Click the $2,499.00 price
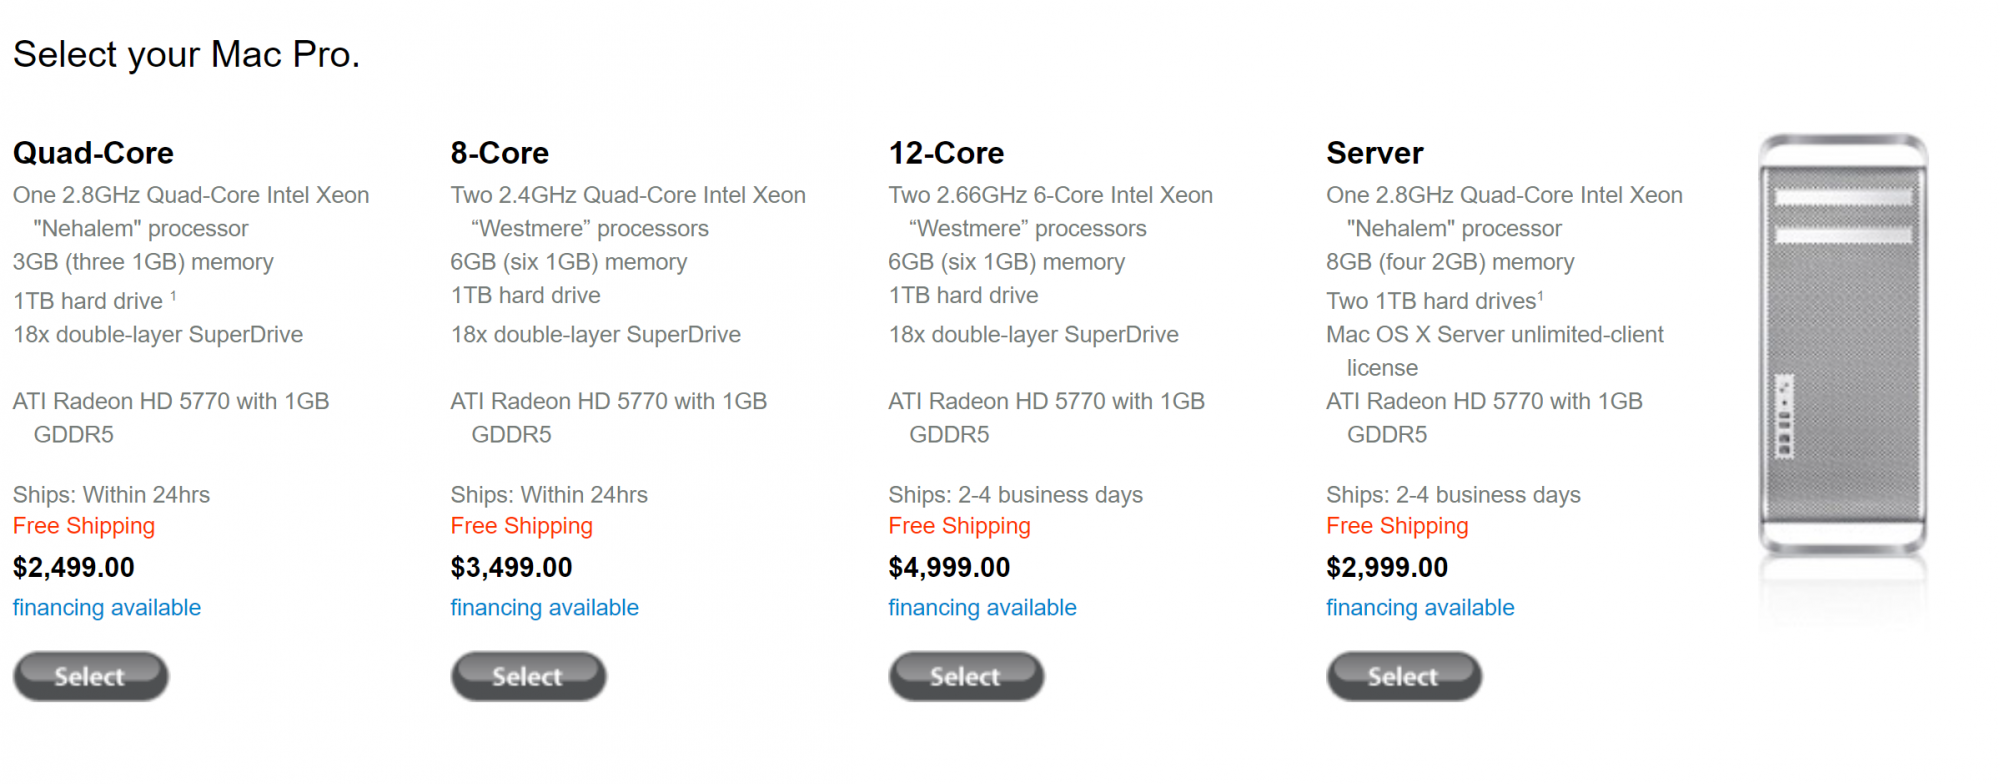 click(74, 568)
